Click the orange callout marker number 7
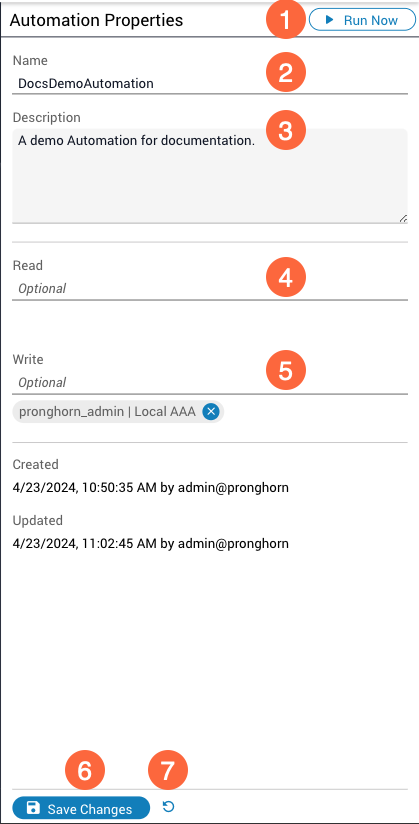The width and height of the screenshot is (419, 824). coord(167,771)
